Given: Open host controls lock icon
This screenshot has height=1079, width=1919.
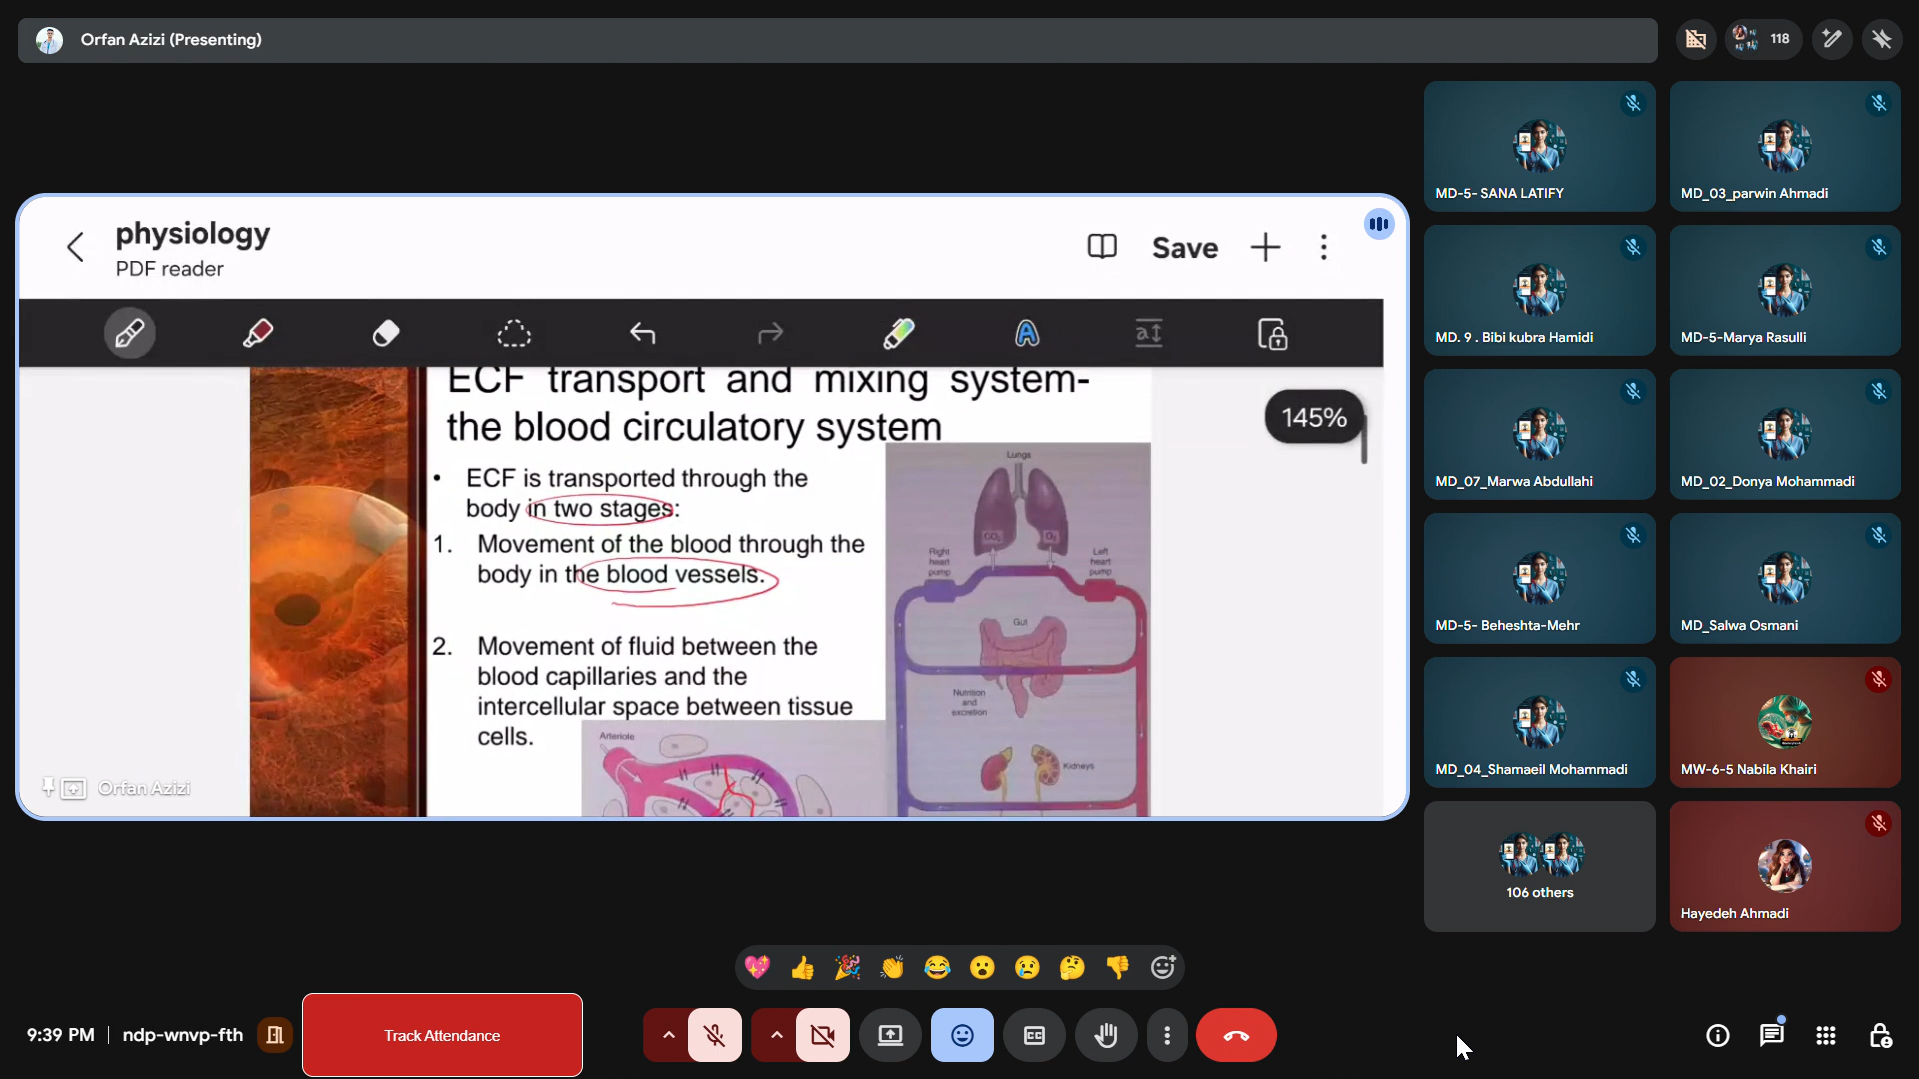Looking at the screenshot, I should pyautogui.click(x=1880, y=1035).
